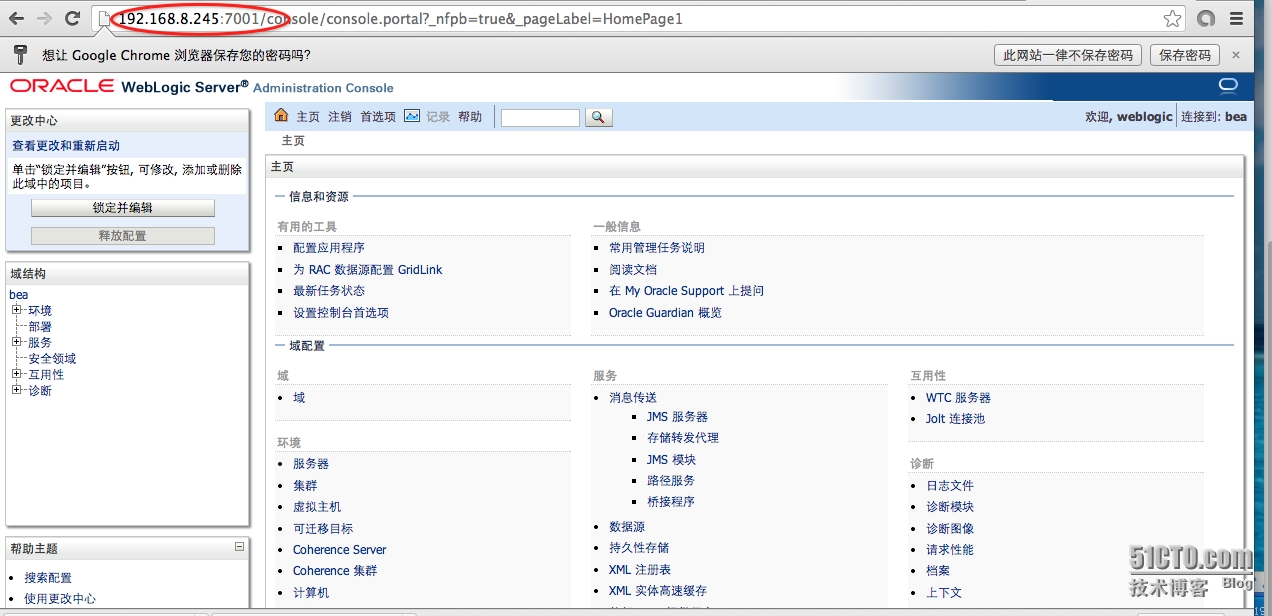Expand the 诊断 tree node
The width and height of the screenshot is (1272, 616).
[x=16, y=390]
